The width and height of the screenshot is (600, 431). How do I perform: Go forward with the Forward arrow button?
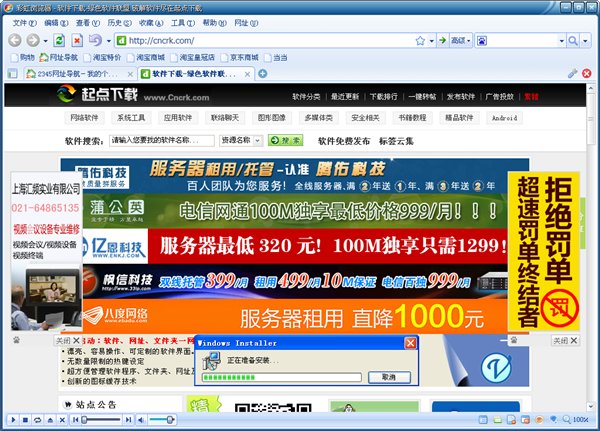[x=33, y=40]
